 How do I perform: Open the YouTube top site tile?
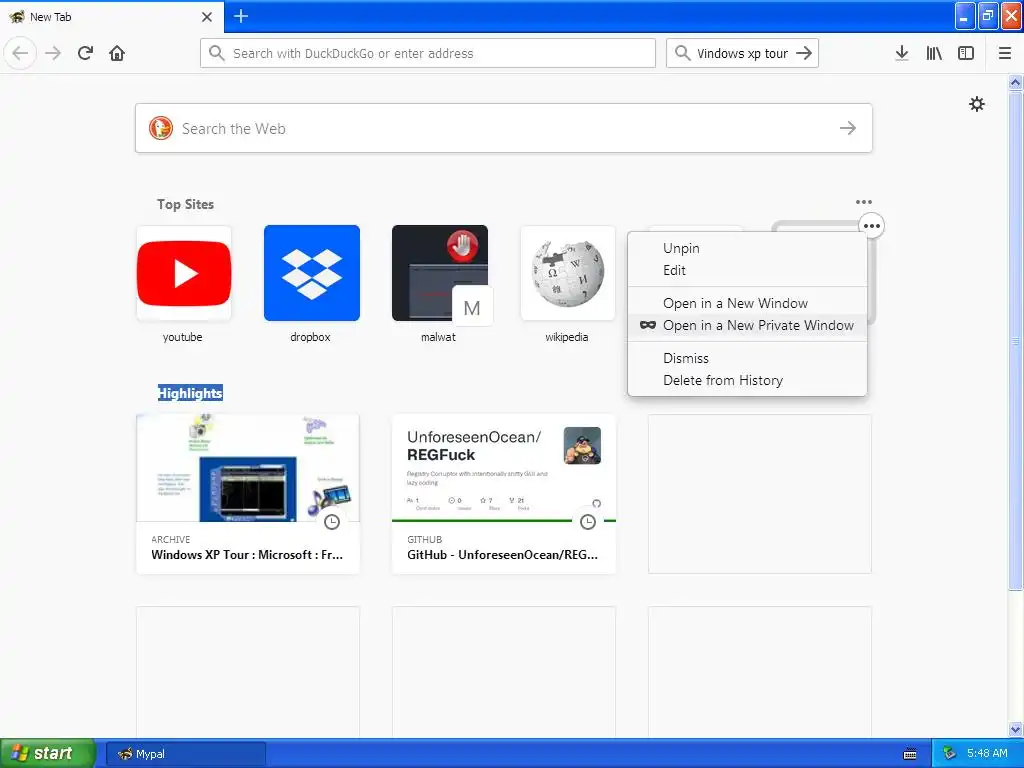184,273
